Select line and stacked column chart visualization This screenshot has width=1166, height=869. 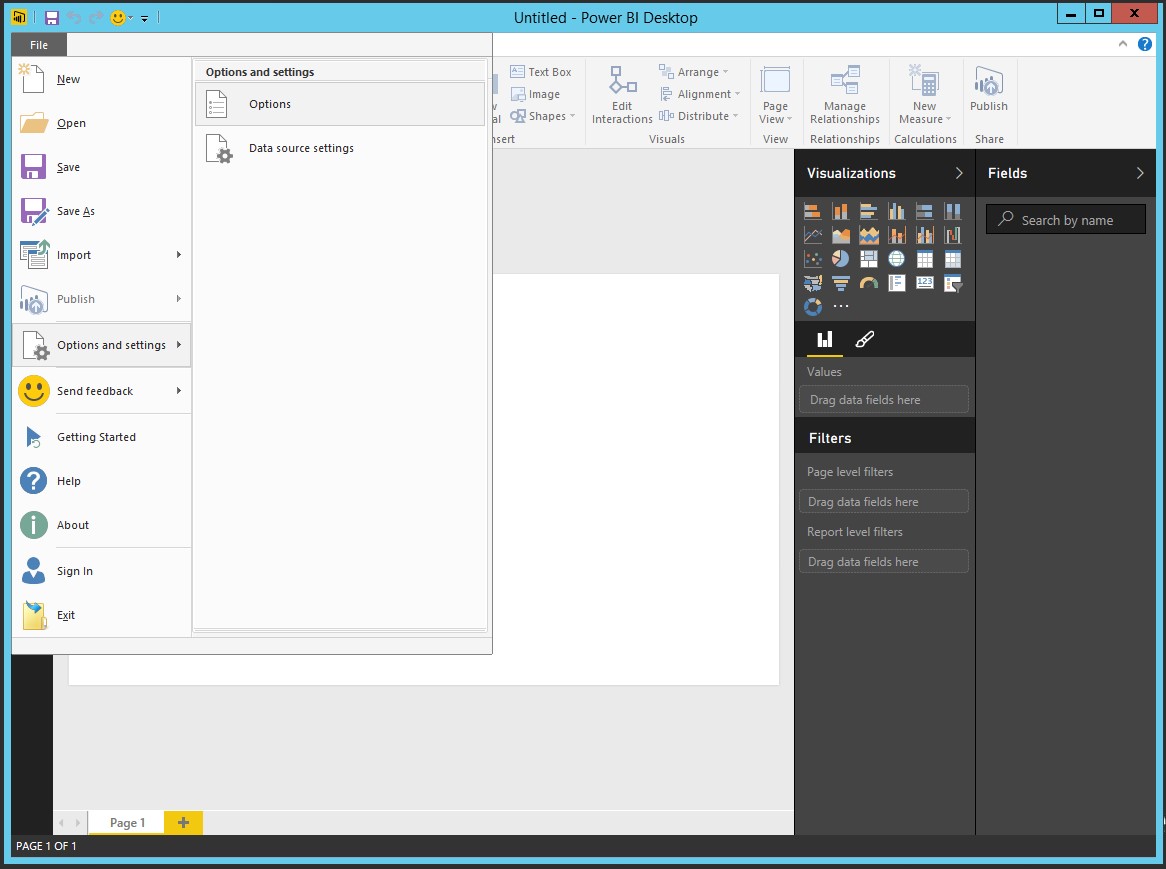pos(897,236)
